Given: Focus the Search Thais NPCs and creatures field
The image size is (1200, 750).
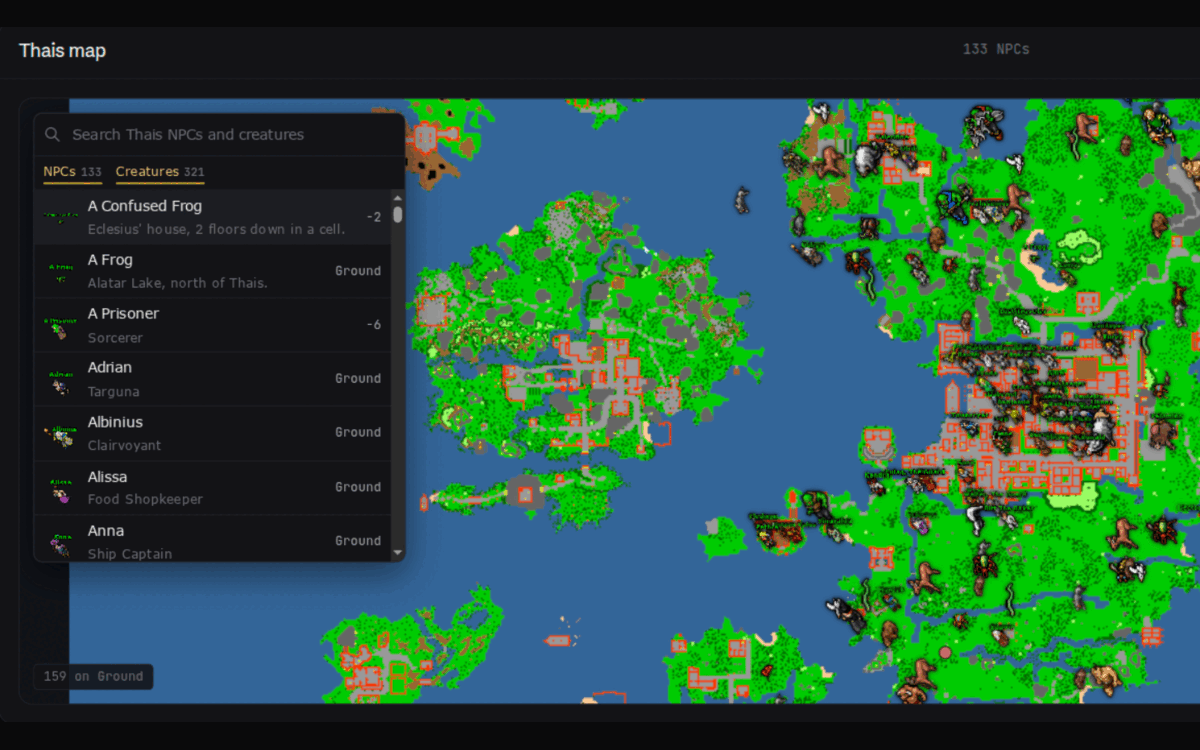Looking at the screenshot, I should (x=219, y=134).
